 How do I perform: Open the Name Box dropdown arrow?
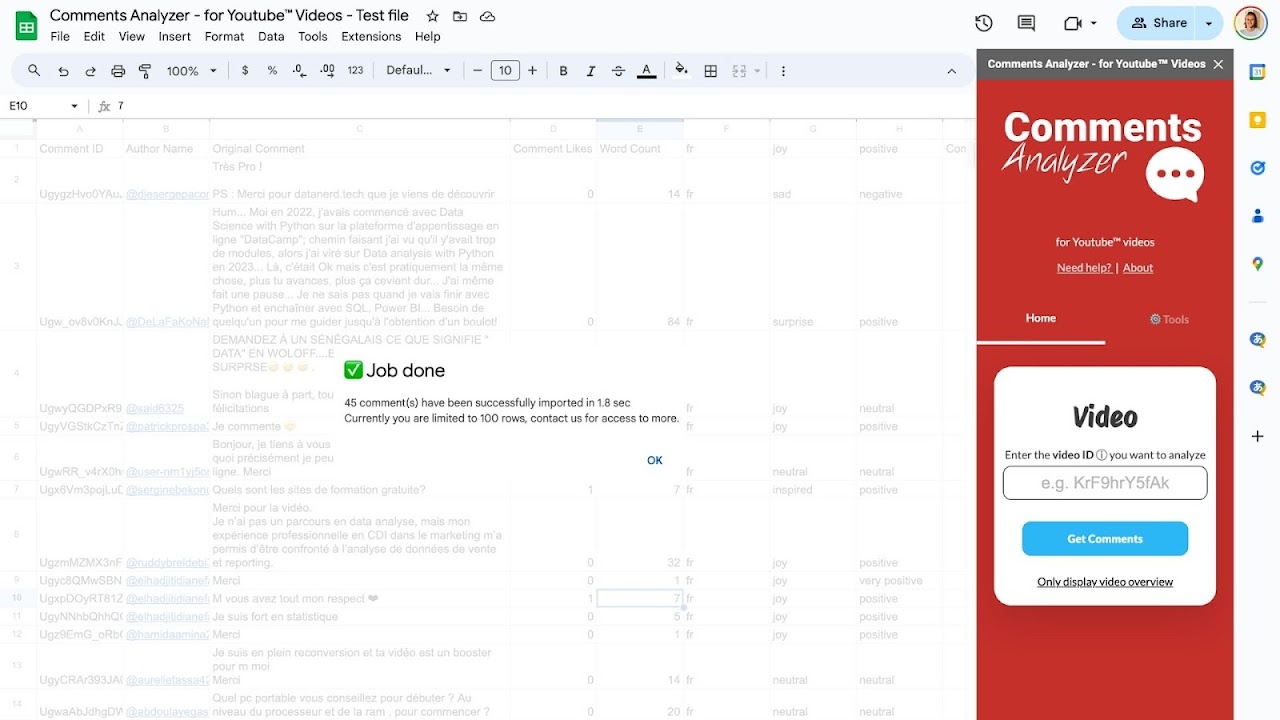tap(74, 106)
